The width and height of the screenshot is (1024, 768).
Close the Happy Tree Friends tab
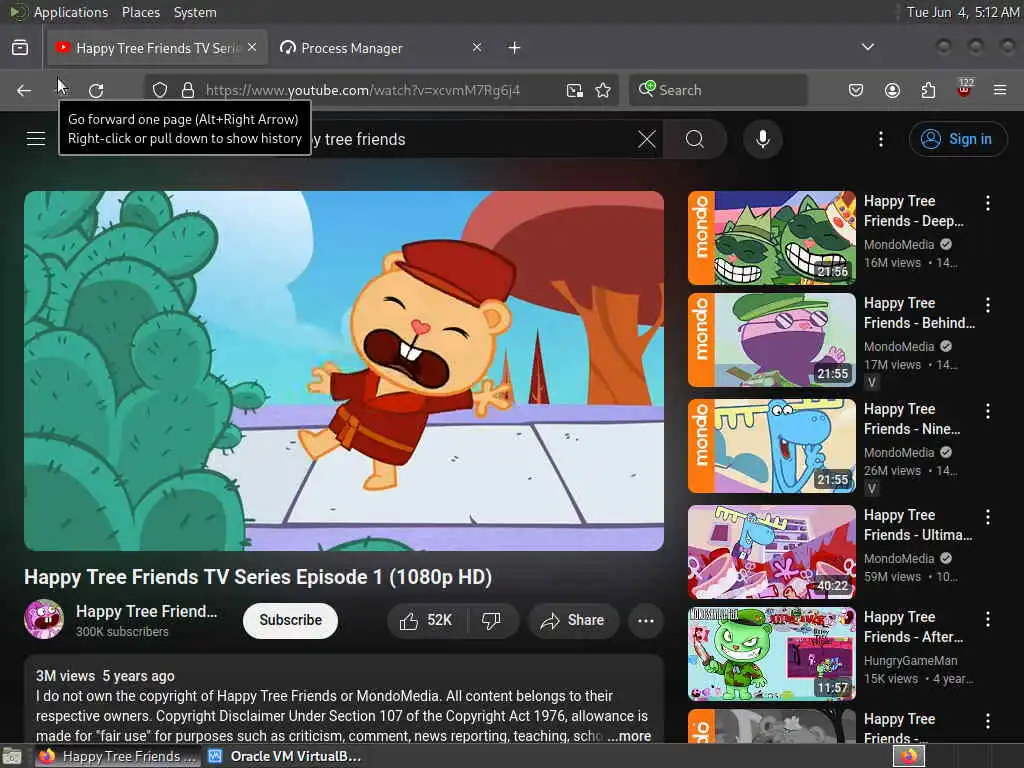[x=252, y=48]
